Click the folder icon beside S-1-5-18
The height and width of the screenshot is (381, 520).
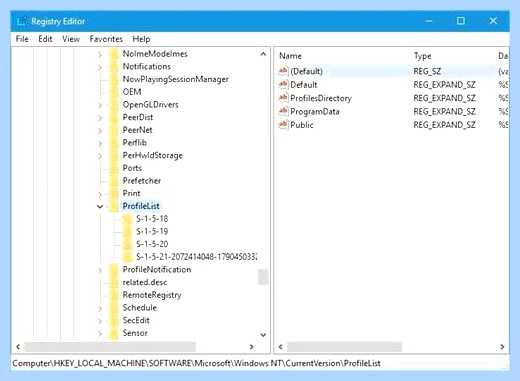[127, 219]
